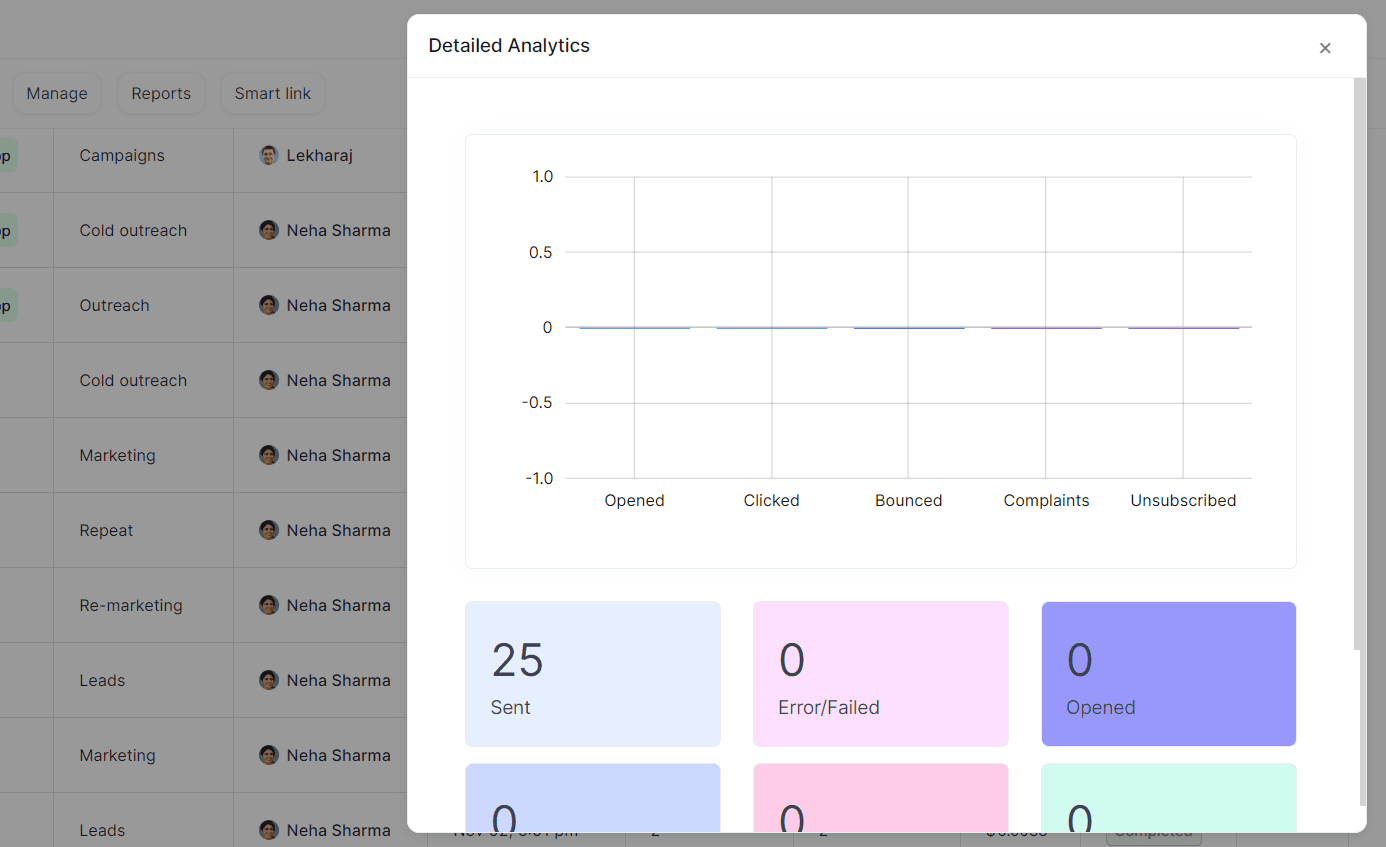The image size is (1386, 847).
Task: Click Neha Sharma's avatar in Re-marketing row
Action: click(268, 605)
